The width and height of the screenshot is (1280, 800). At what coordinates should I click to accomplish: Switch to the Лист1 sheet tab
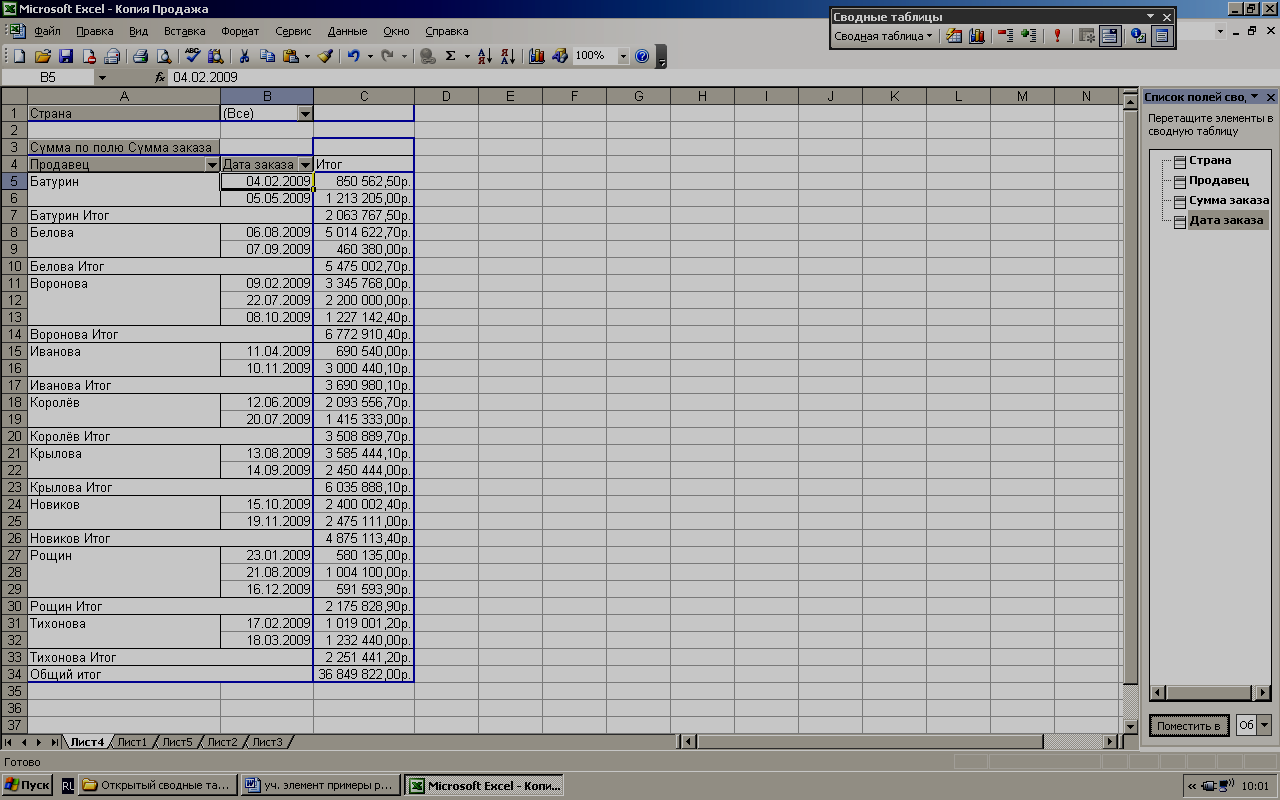click(x=131, y=742)
